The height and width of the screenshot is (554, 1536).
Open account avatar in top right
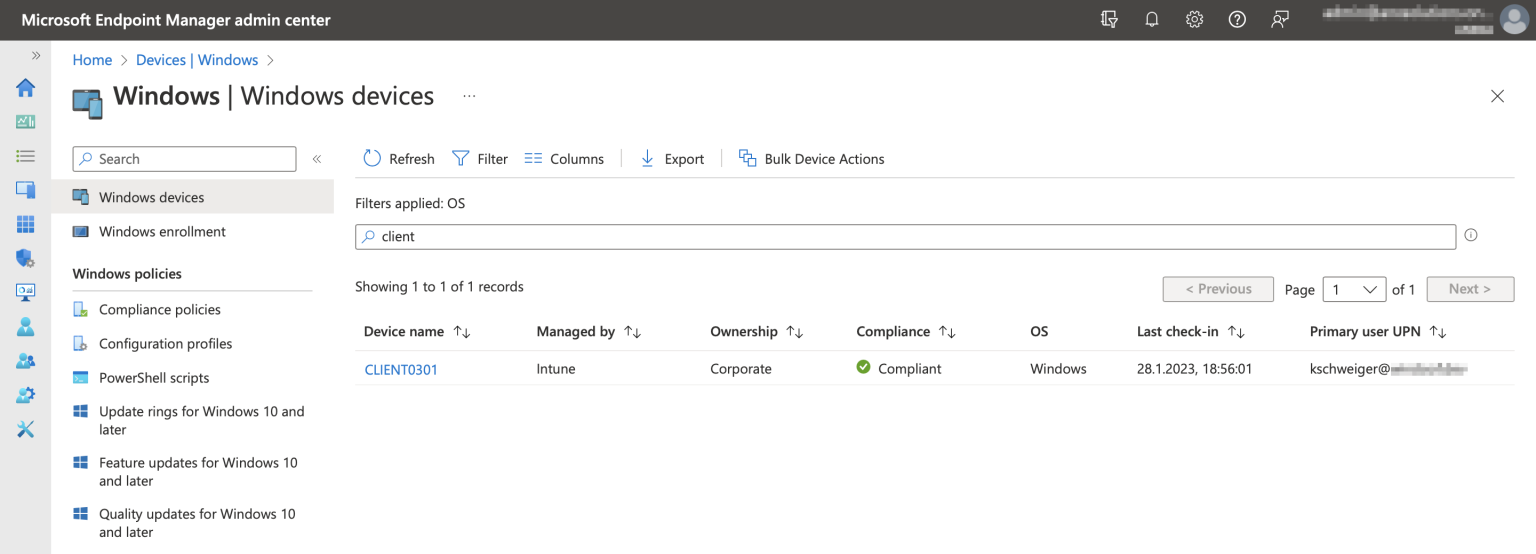point(1514,20)
